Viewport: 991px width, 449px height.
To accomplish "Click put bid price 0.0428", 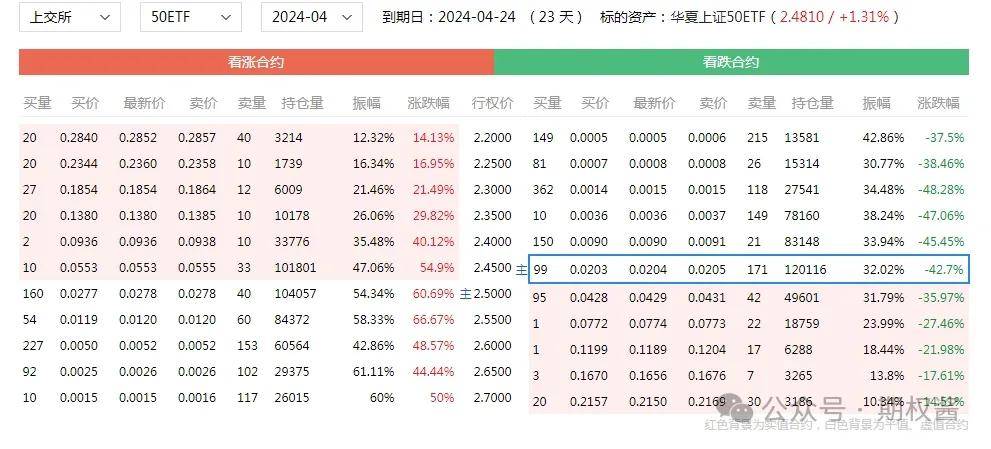I will (588, 297).
